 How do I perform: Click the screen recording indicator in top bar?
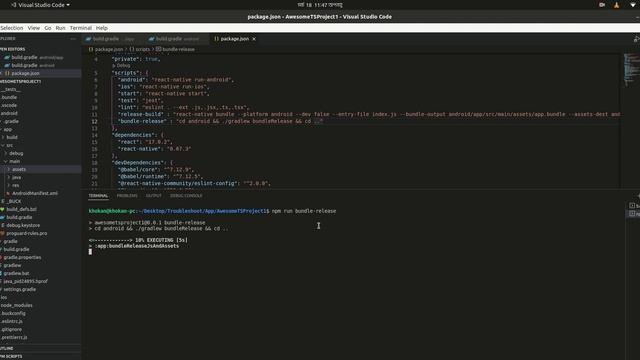coord(602,5)
